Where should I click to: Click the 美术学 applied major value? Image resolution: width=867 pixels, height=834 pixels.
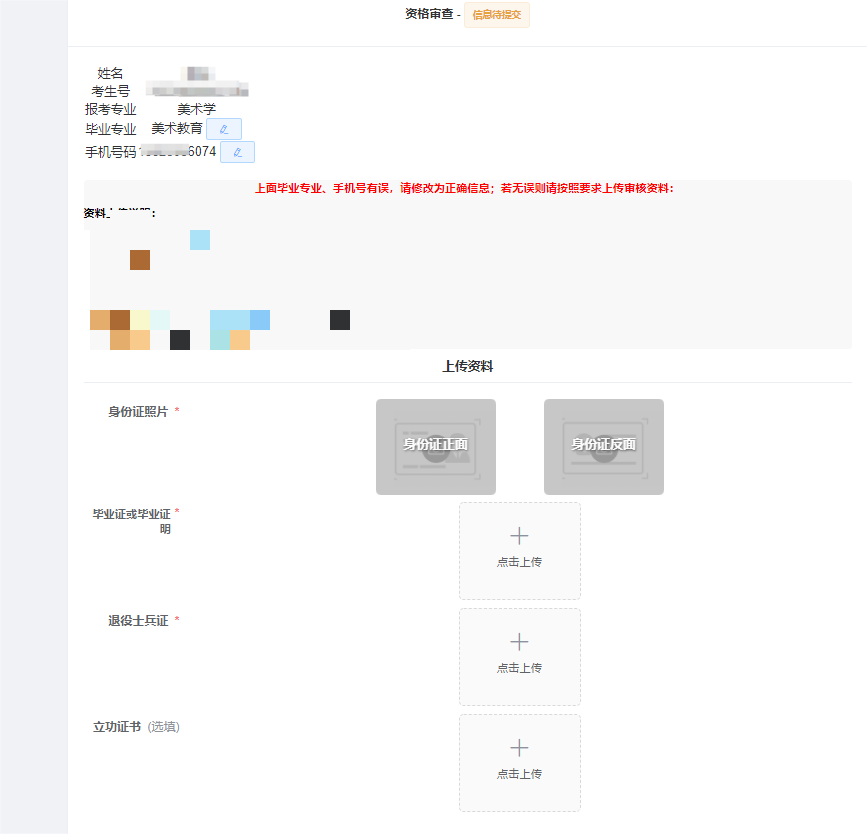point(196,109)
